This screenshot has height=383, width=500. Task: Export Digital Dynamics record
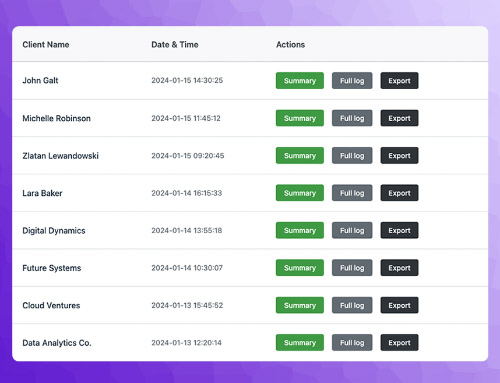click(399, 230)
